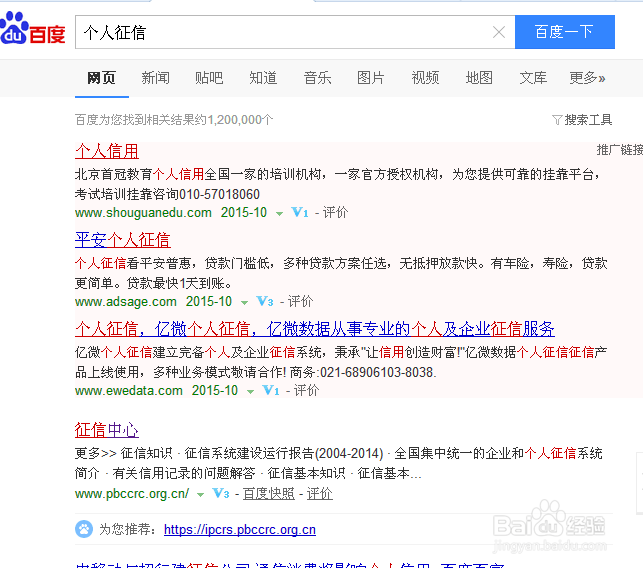Expand dropdown arrow after adsage.com 2015-10

coord(244,303)
